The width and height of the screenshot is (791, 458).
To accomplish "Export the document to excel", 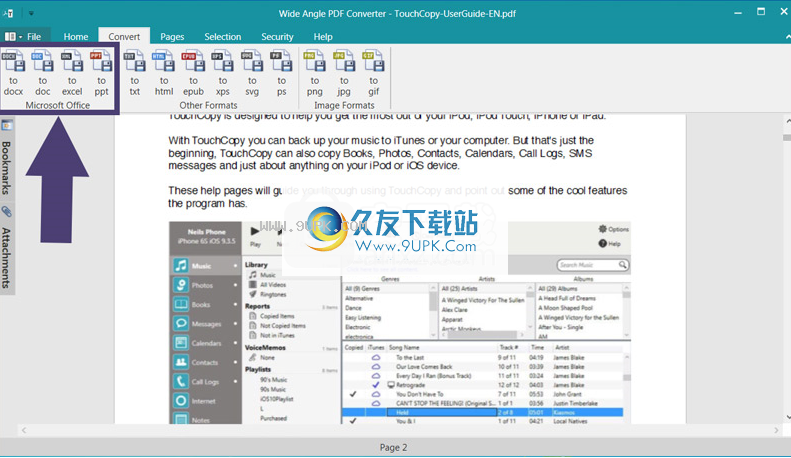I will point(72,73).
